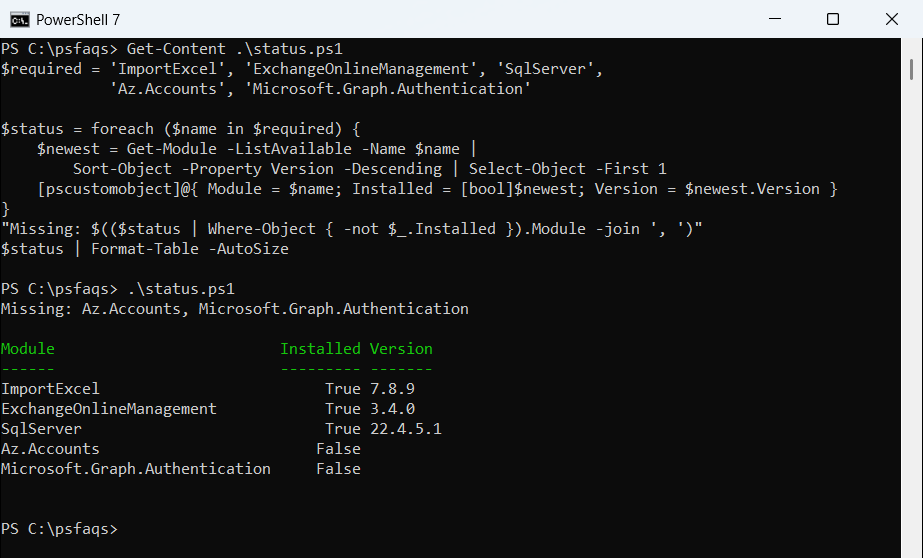Click 'ImportExcel' in the output table
This screenshot has width=923, height=558.
point(50,389)
